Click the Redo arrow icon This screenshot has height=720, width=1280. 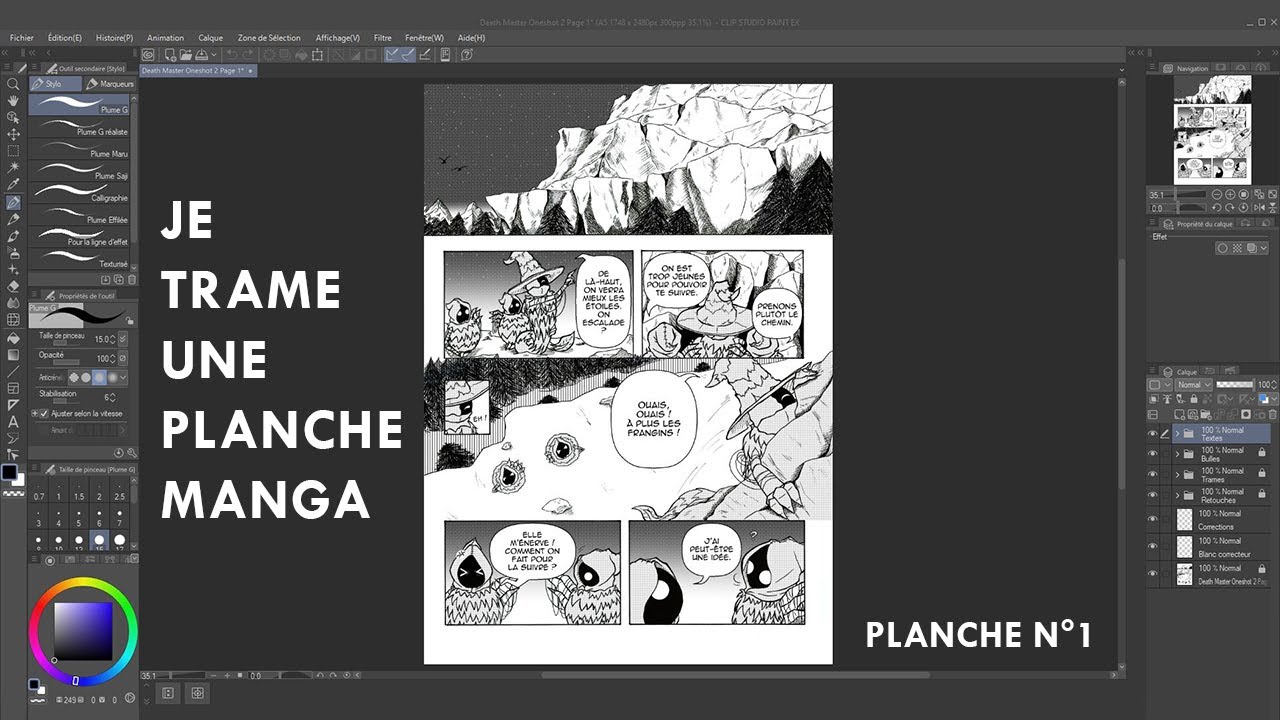[247, 55]
